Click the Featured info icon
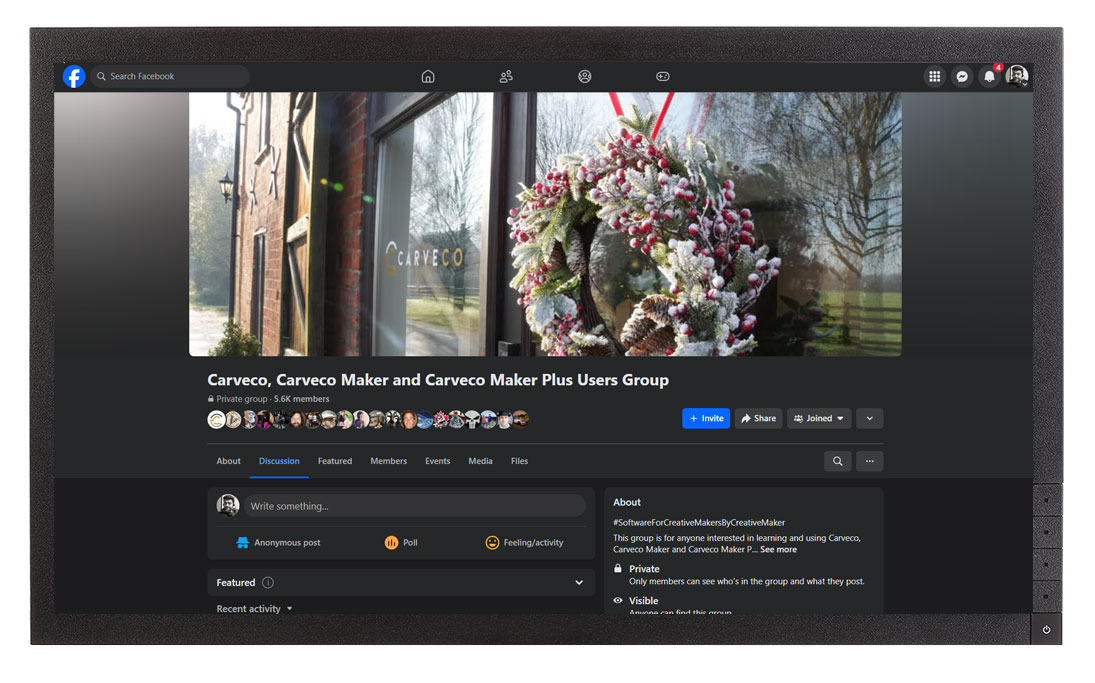The height and width of the screenshot is (683, 1095). 268,582
